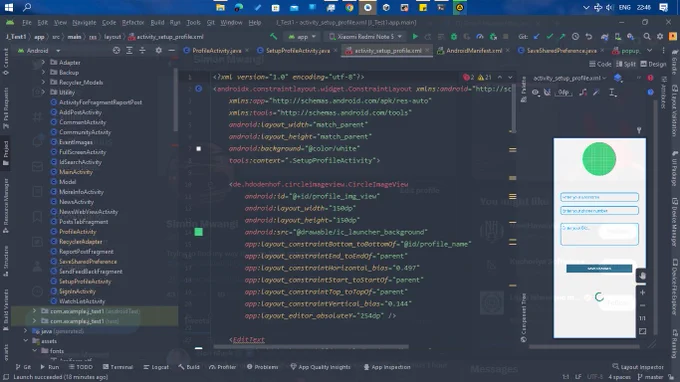Open Problems tool window
The image size is (680, 382).
(x=262, y=367)
